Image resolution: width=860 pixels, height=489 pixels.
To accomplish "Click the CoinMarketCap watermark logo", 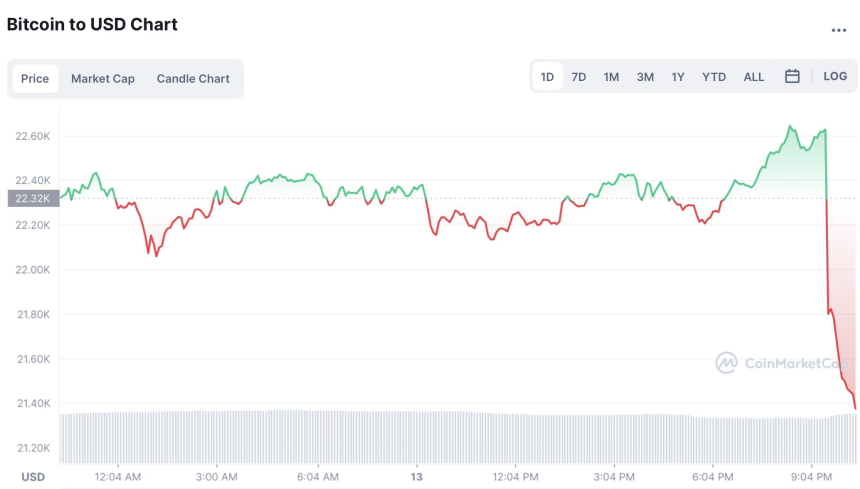I will click(x=783, y=362).
